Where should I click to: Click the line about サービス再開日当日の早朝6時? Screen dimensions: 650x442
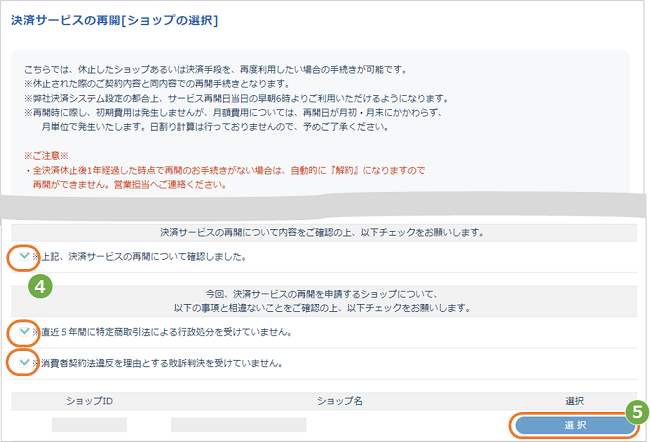[x=236, y=99]
